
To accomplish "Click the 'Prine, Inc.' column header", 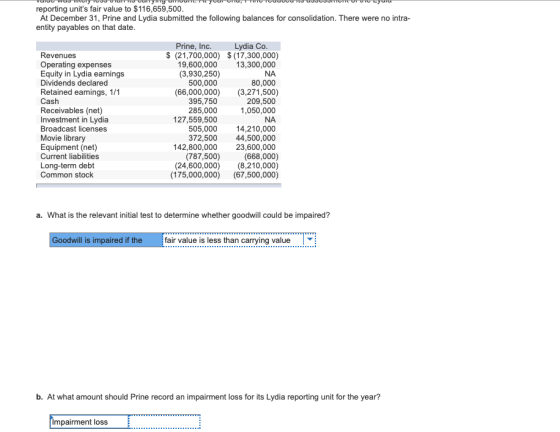I will (x=193, y=46).
